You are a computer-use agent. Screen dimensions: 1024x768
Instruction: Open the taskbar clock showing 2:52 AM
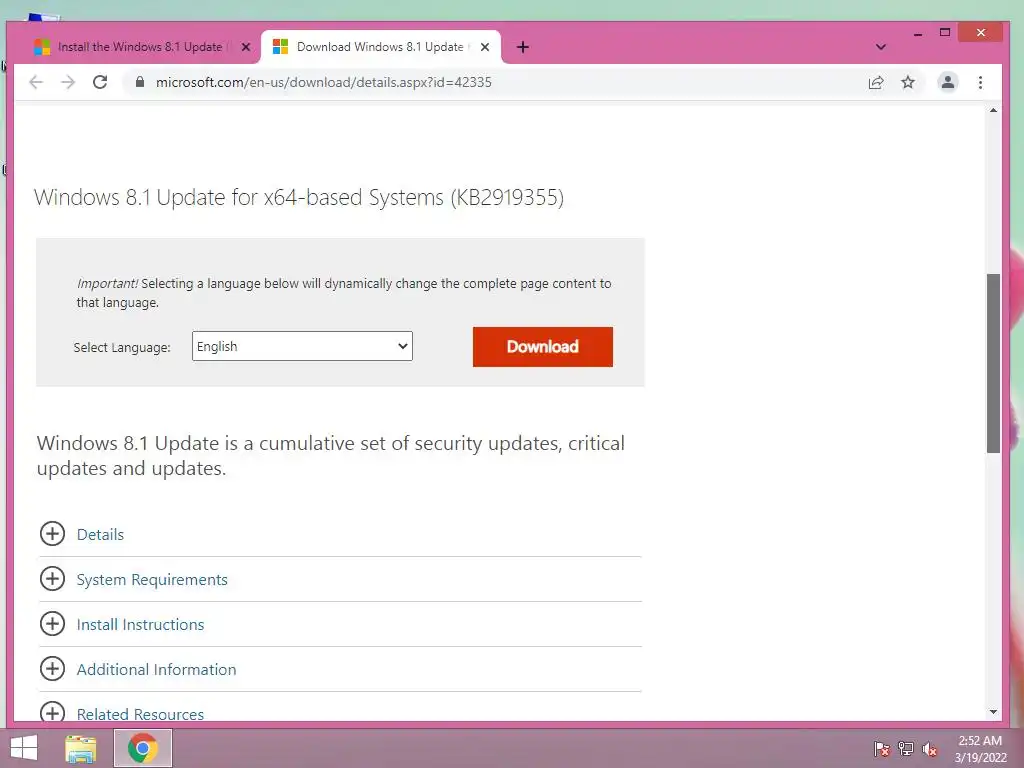pos(980,749)
